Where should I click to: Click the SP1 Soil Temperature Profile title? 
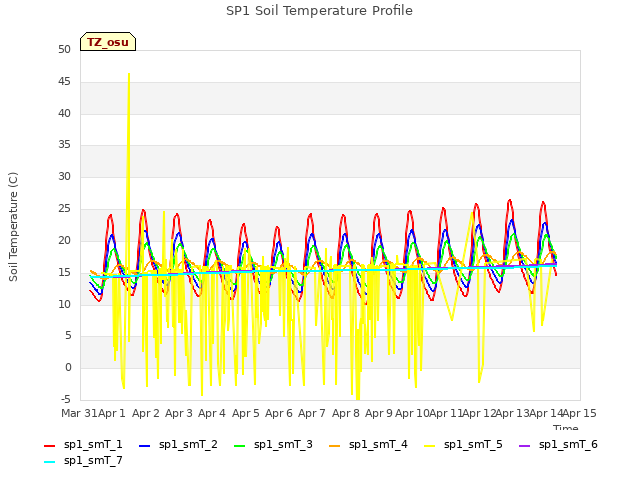pos(319,11)
